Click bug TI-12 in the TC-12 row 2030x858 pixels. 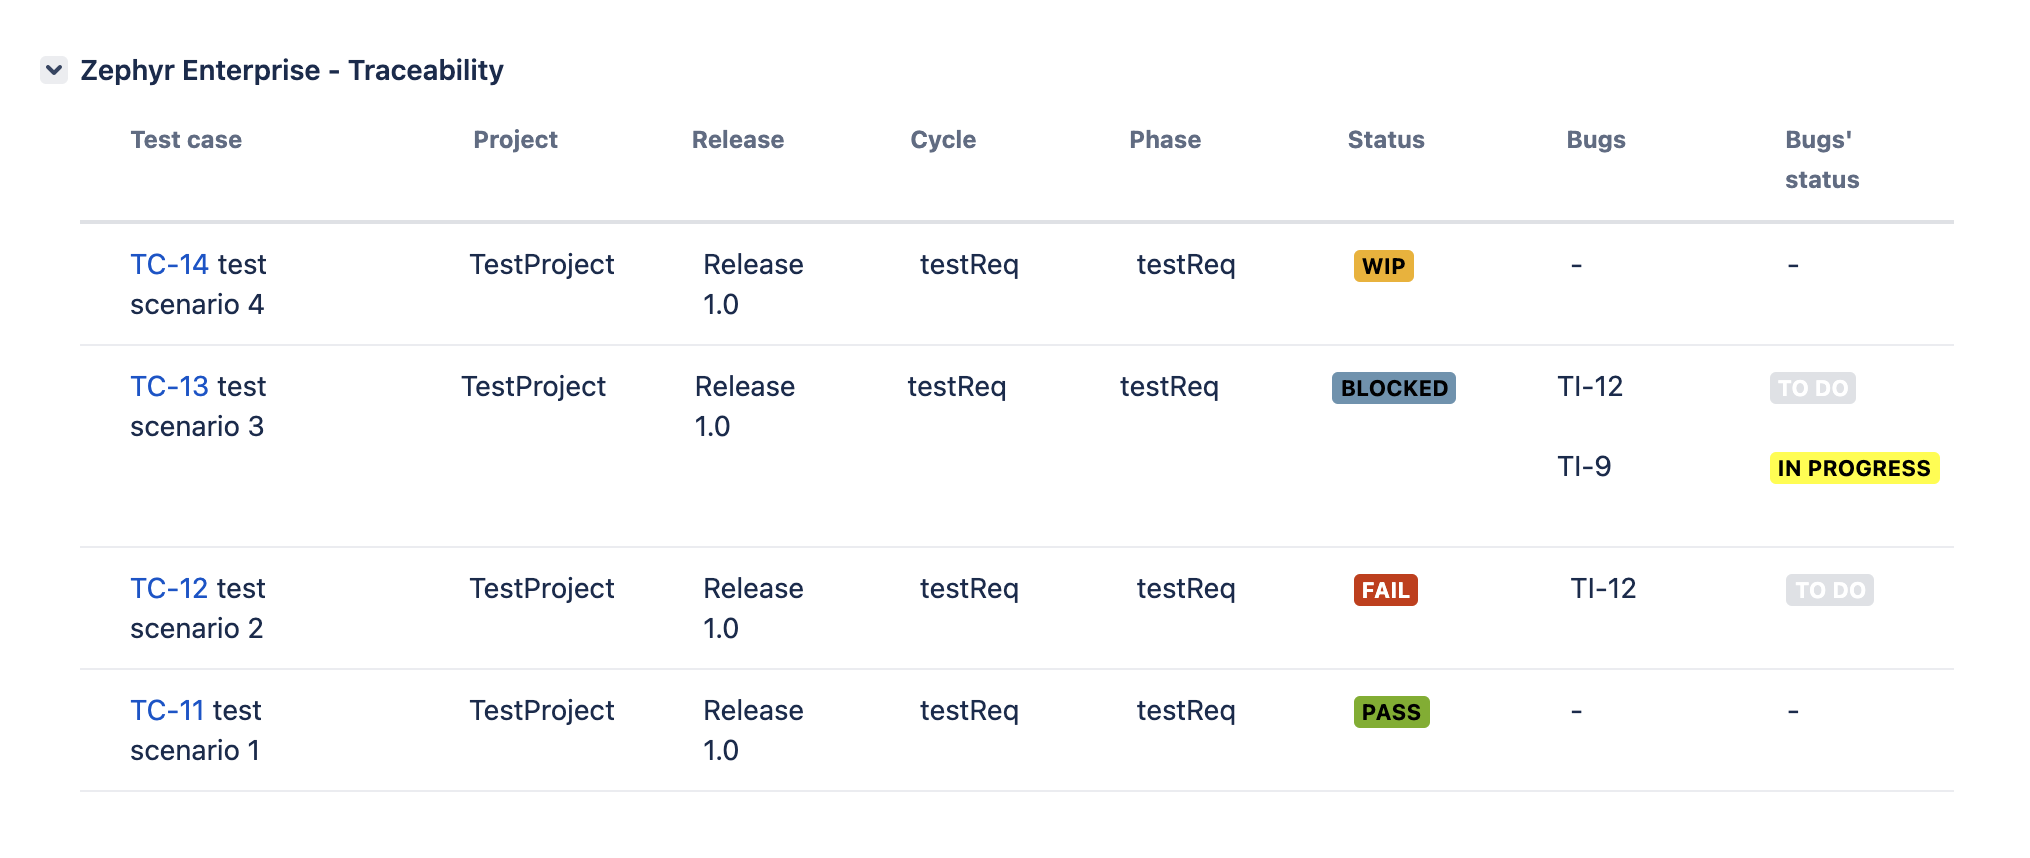1603,589
